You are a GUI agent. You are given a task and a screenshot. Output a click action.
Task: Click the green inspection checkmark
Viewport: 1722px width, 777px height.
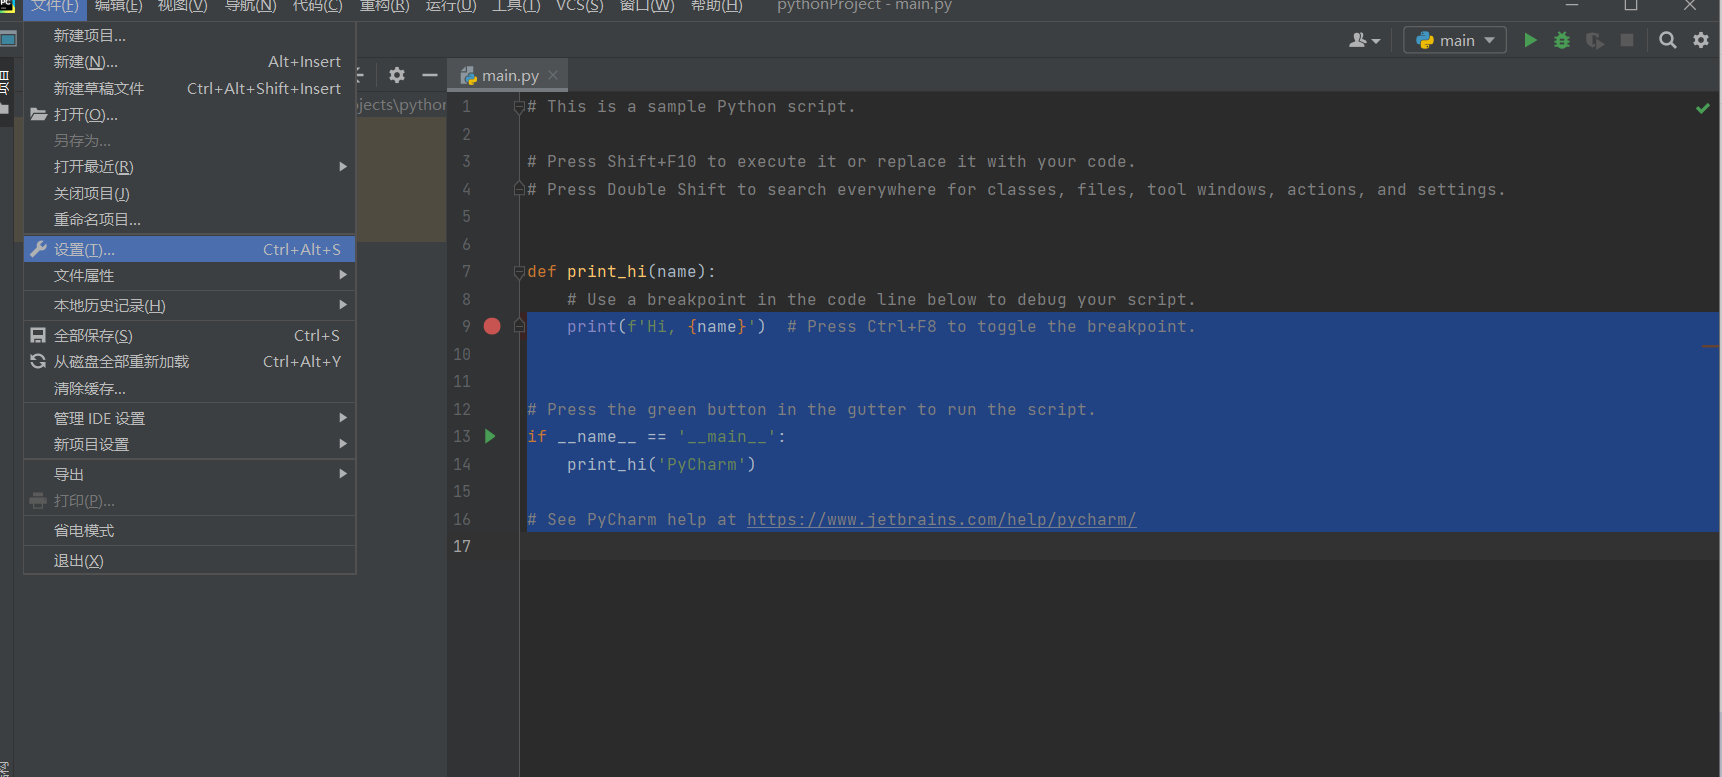(1703, 107)
